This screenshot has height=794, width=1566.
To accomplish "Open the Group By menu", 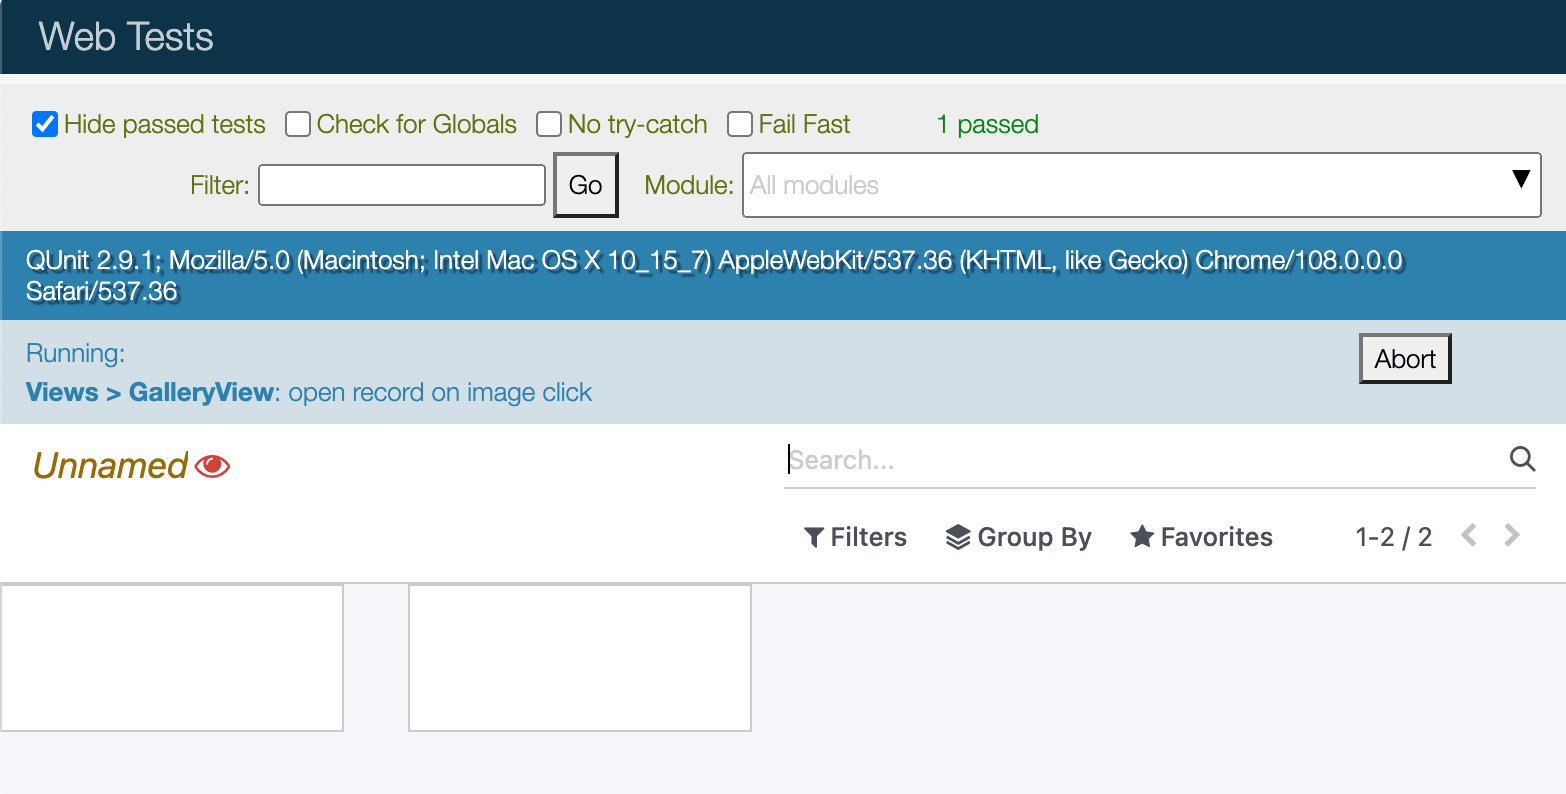I will [1018, 537].
